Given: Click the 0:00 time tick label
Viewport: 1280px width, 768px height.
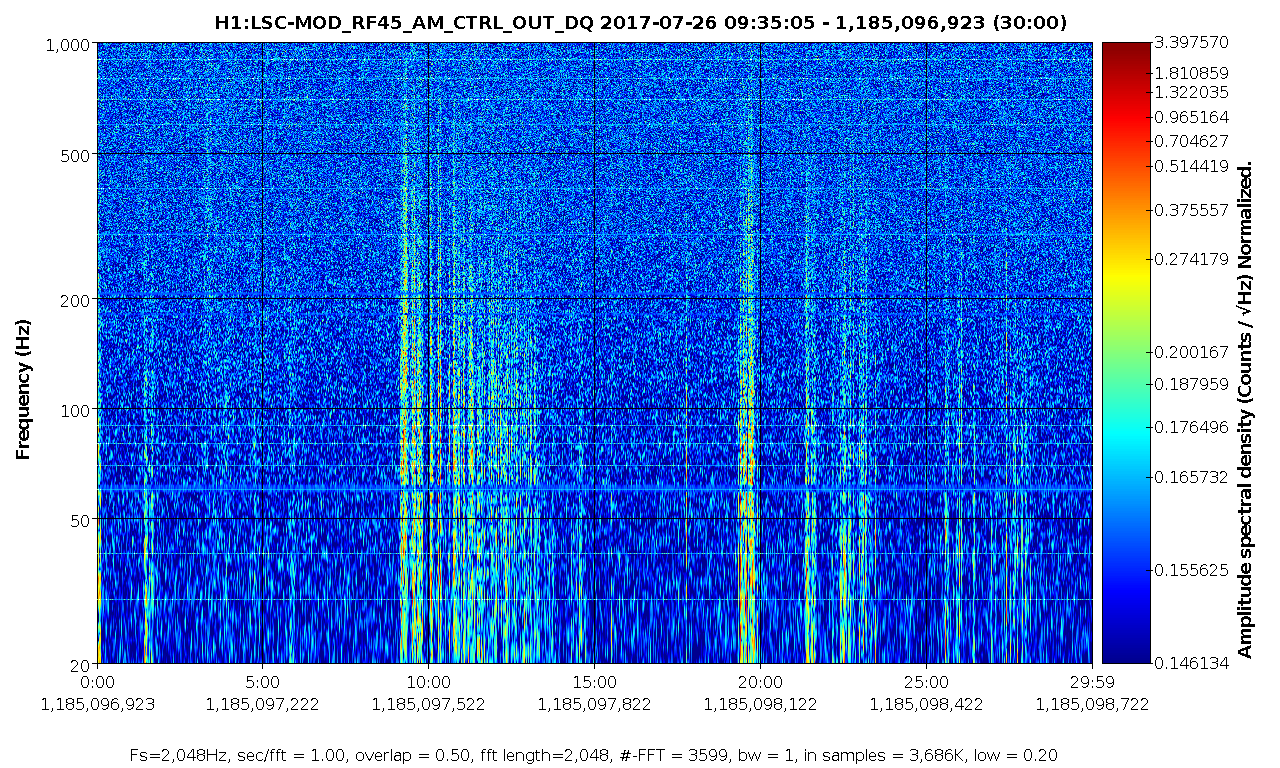Looking at the screenshot, I should point(97,684).
